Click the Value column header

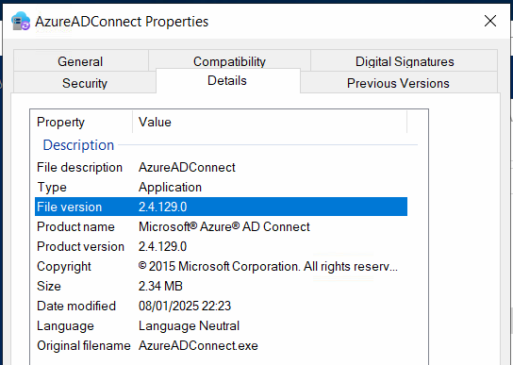point(269,122)
